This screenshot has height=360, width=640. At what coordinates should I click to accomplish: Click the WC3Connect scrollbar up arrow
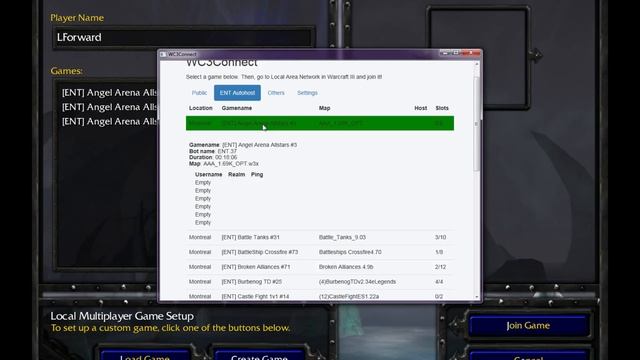(x=477, y=64)
